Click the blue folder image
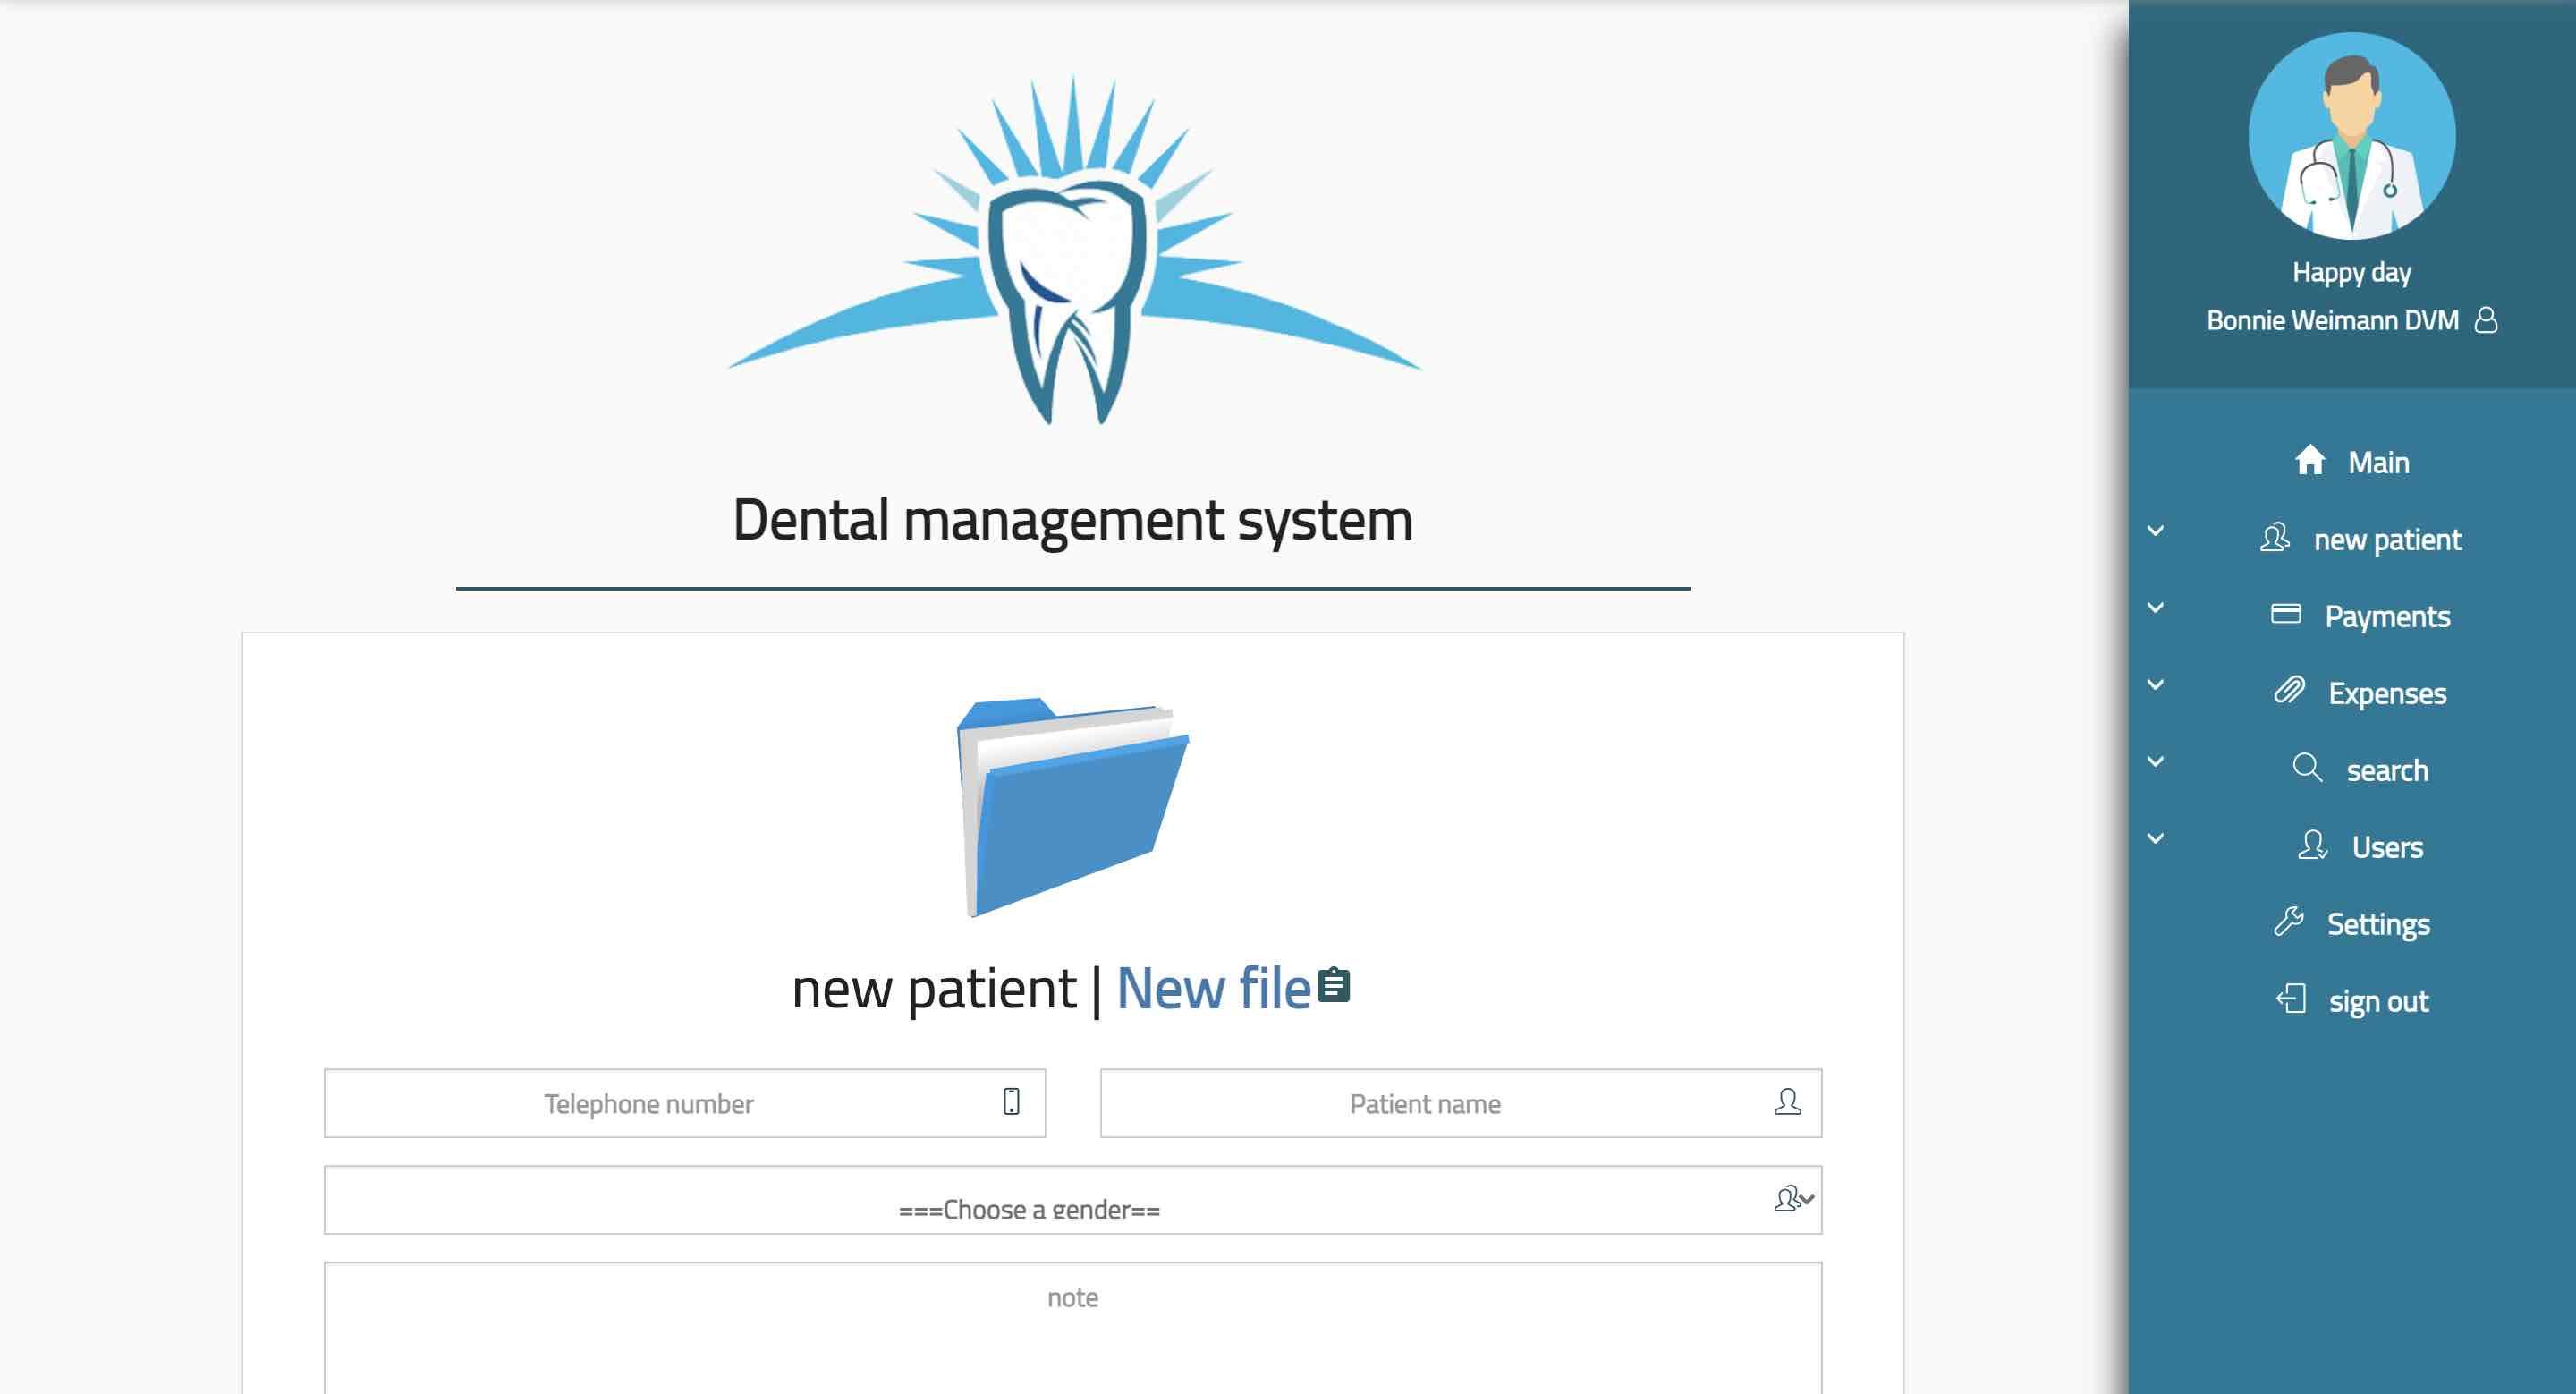Viewport: 2576px width, 1394px height. (1073, 806)
